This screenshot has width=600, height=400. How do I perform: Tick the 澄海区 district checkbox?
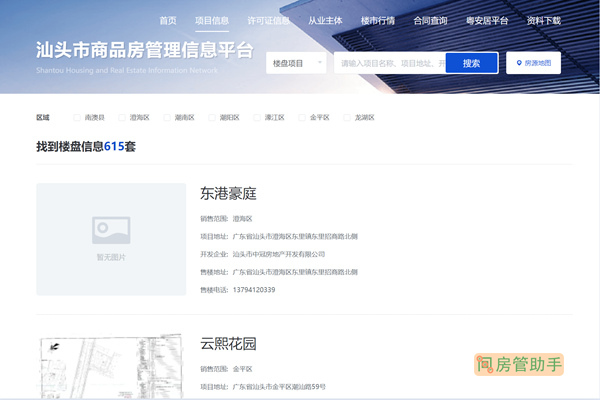[122, 118]
